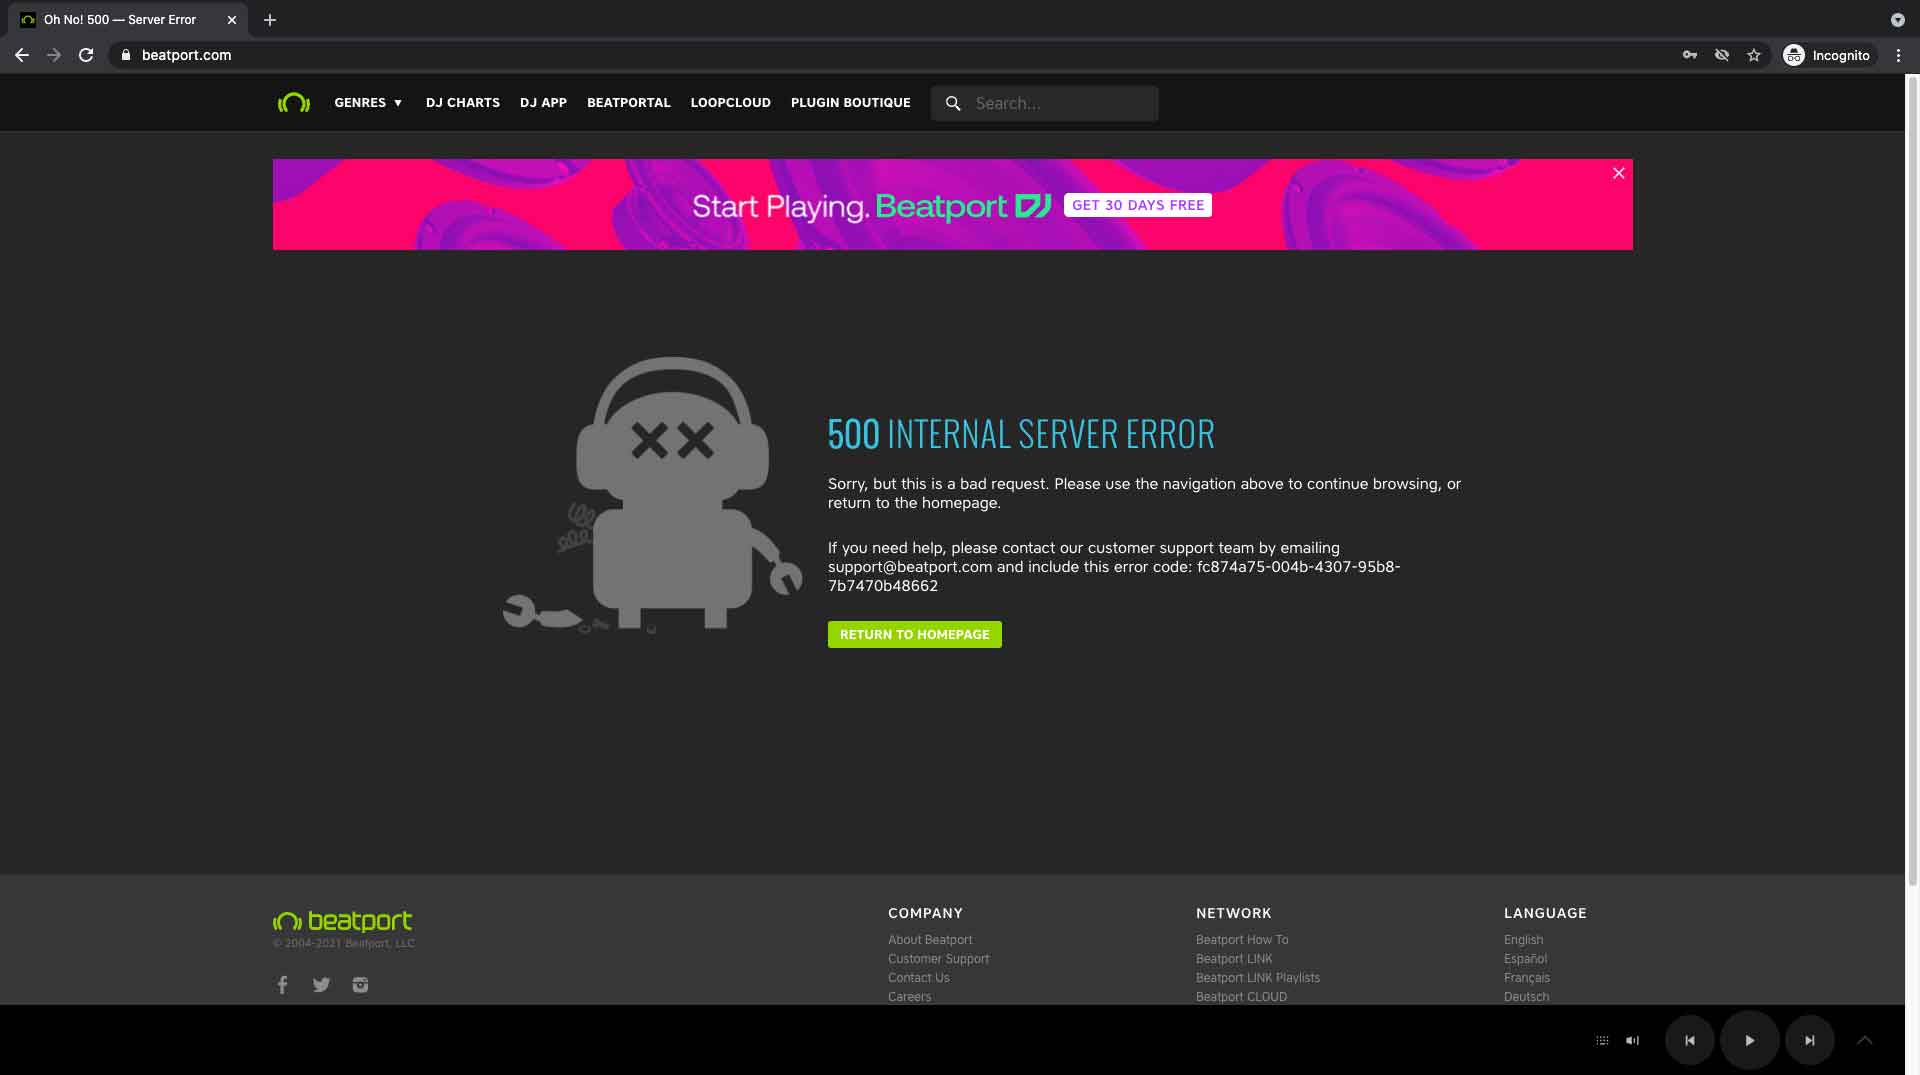The image size is (1920, 1075).
Task: Open the player queue list icon
Action: point(1602,1040)
